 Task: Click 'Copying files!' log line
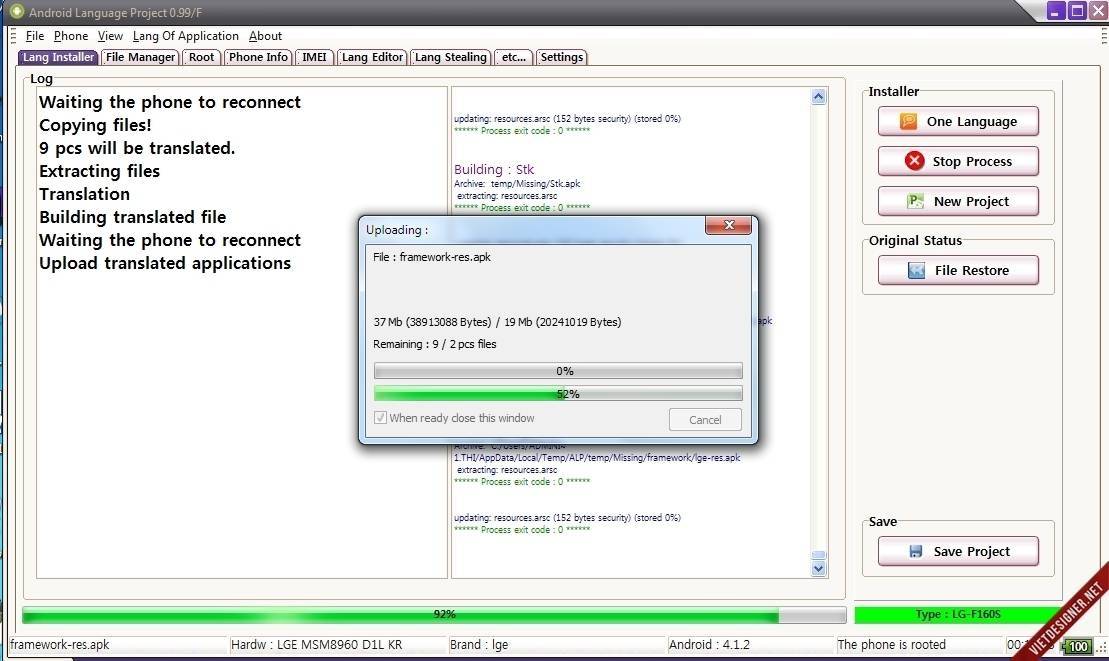pos(95,125)
